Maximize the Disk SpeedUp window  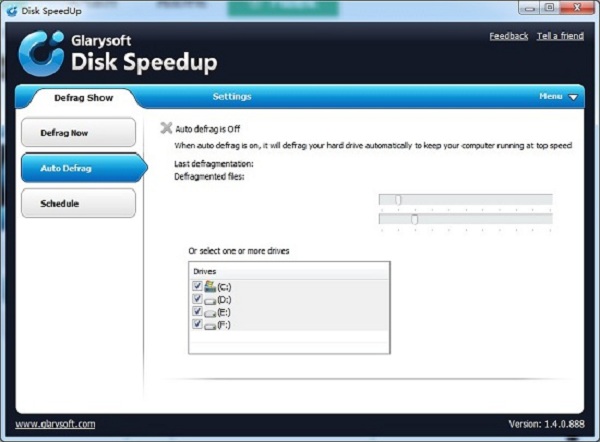pyautogui.click(x=549, y=8)
